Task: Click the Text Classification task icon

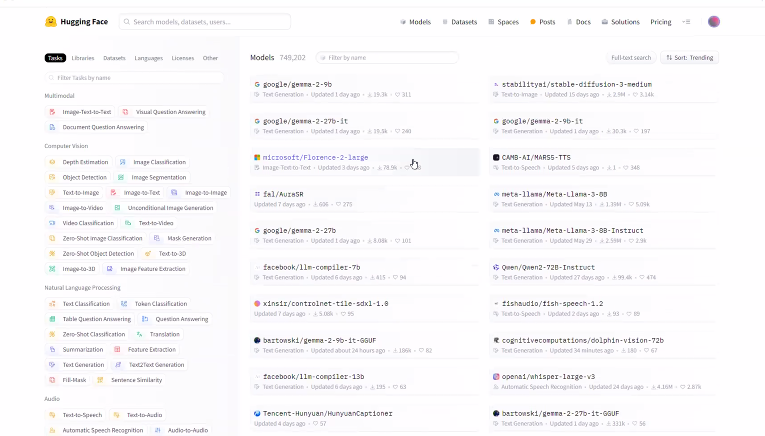Action: pyautogui.click(x=52, y=303)
